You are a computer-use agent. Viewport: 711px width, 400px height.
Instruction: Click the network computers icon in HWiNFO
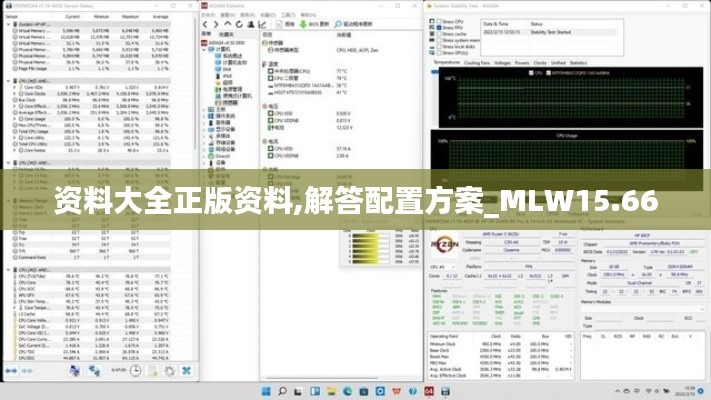75,371
